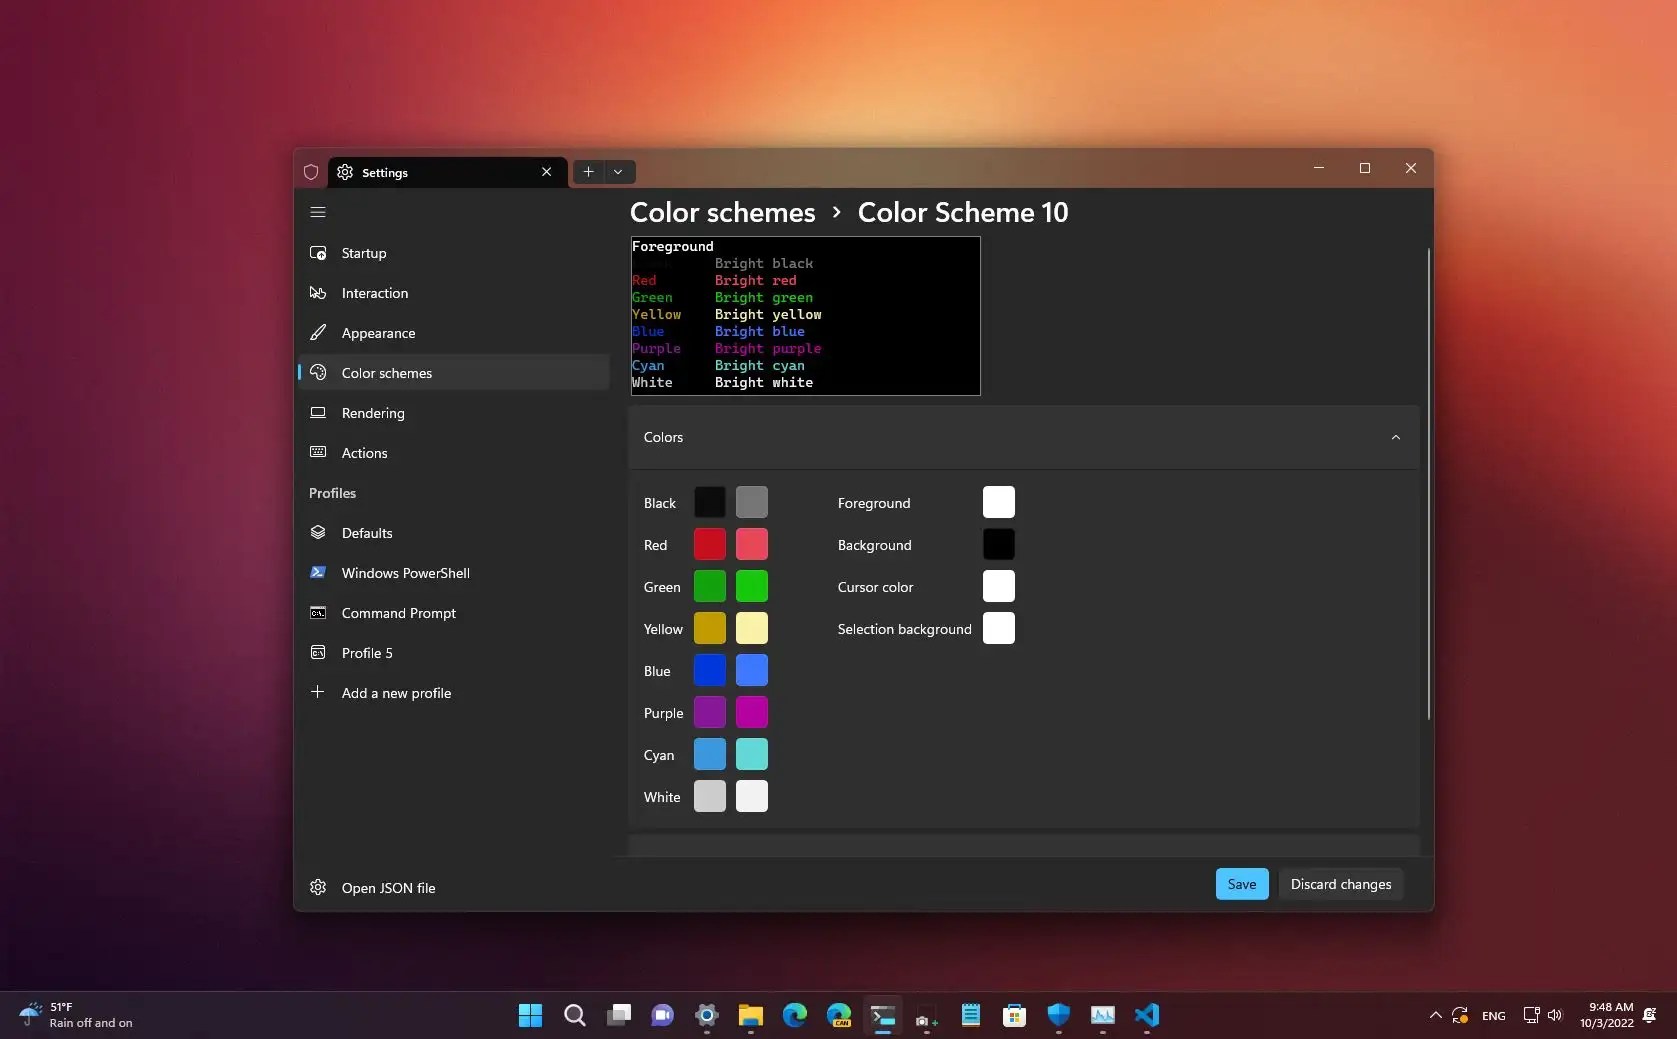Launch Visual Studio Code from the taskbar
Screen dimensions: 1677x1039
[1146, 1016]
